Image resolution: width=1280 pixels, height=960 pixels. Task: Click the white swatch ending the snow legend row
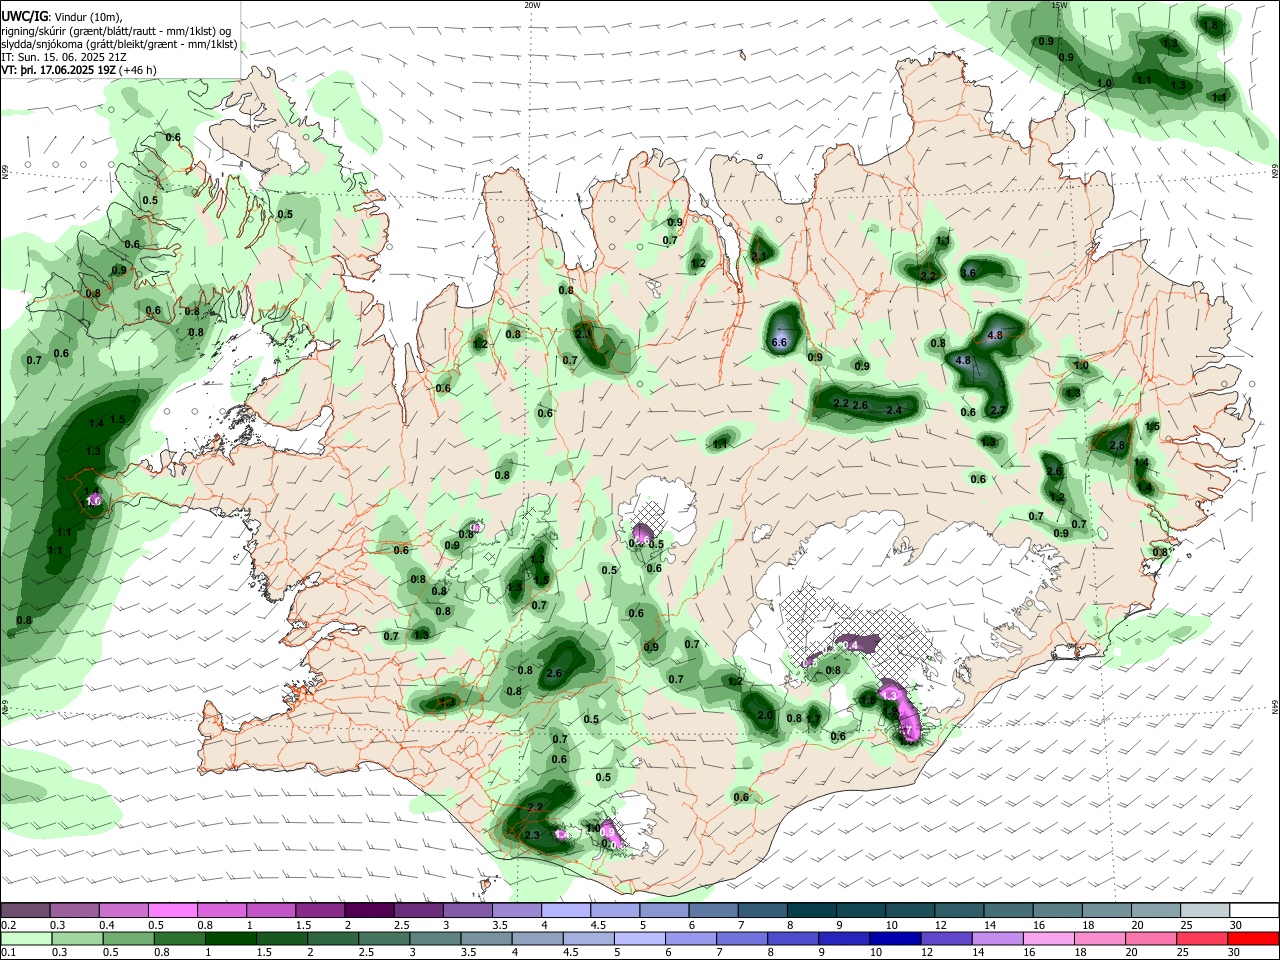pos(1253,911)
